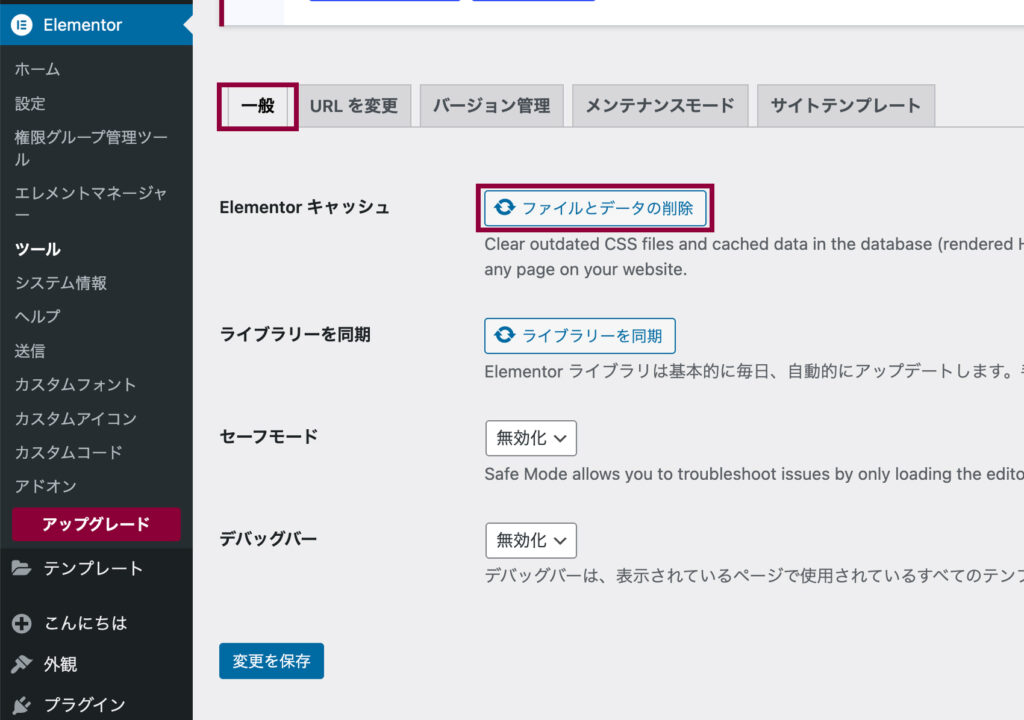Switch to the バージョン管理 tab
Screen dimensions: 1024x720
pyautogui.click(x=491, y=105)
